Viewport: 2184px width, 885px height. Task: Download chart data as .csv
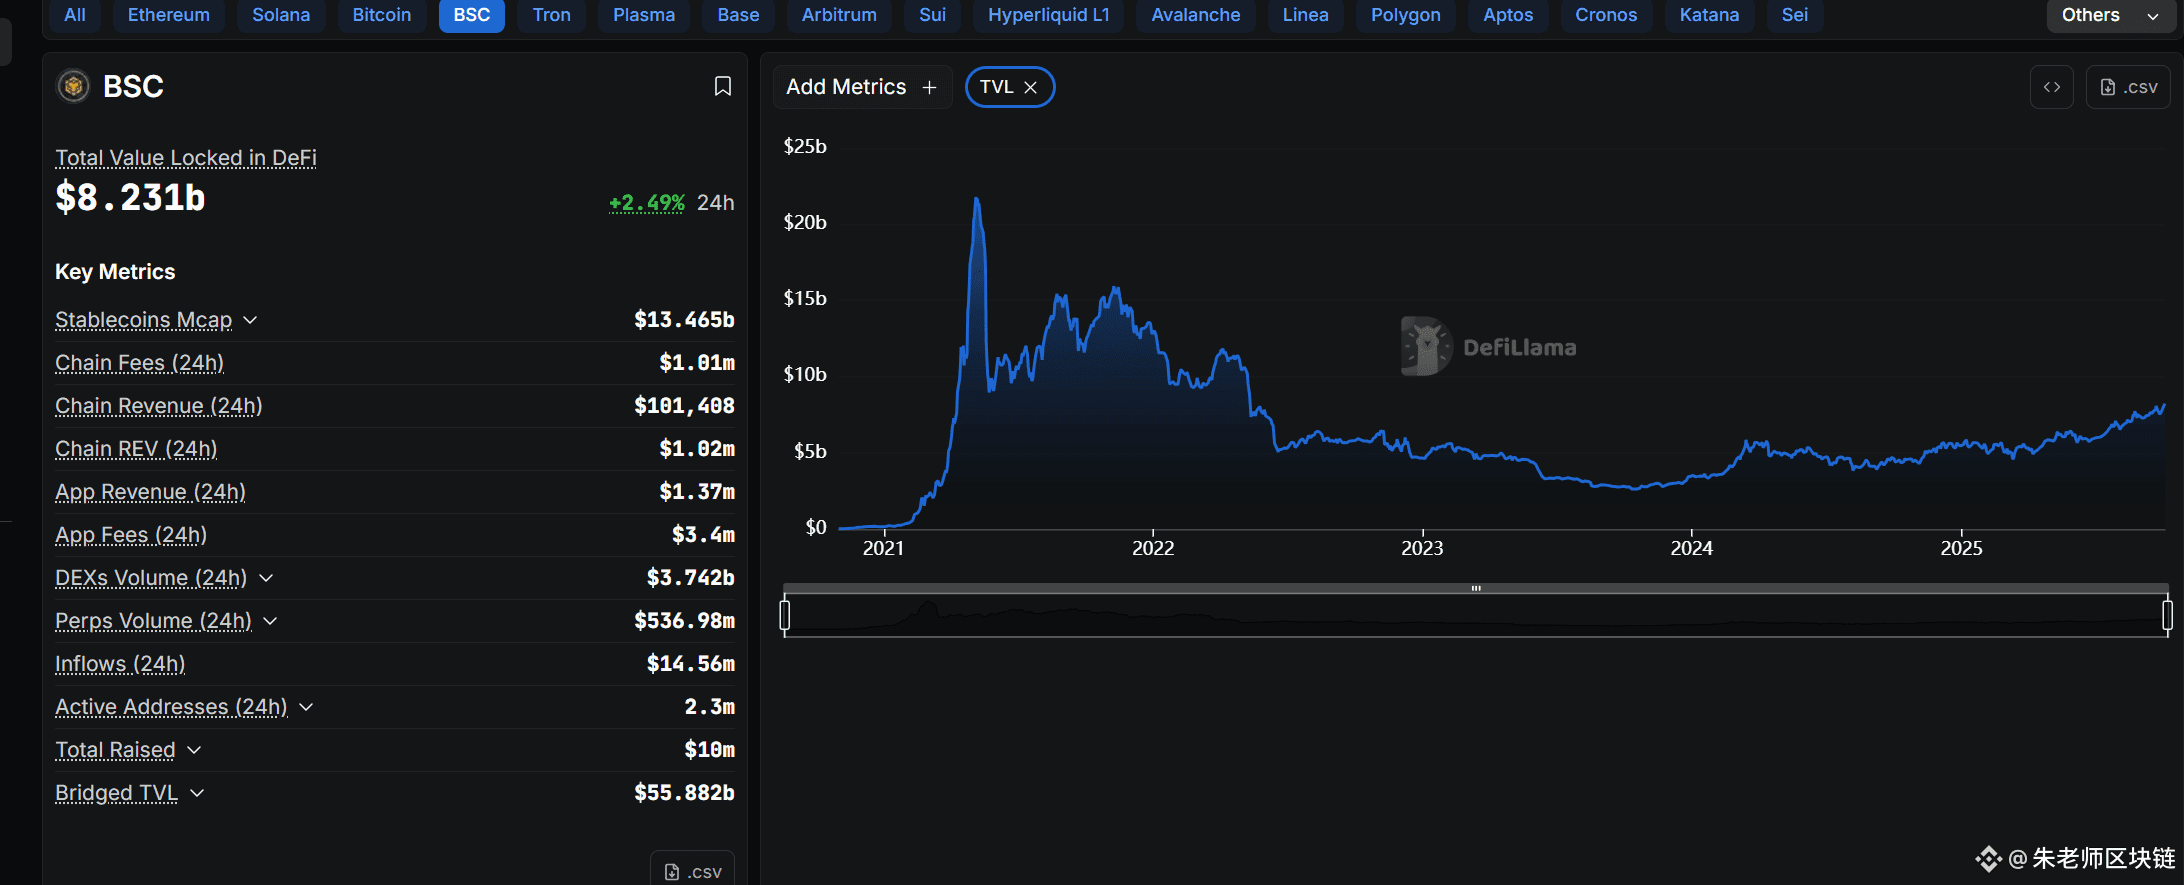[x=2128, y=88]
